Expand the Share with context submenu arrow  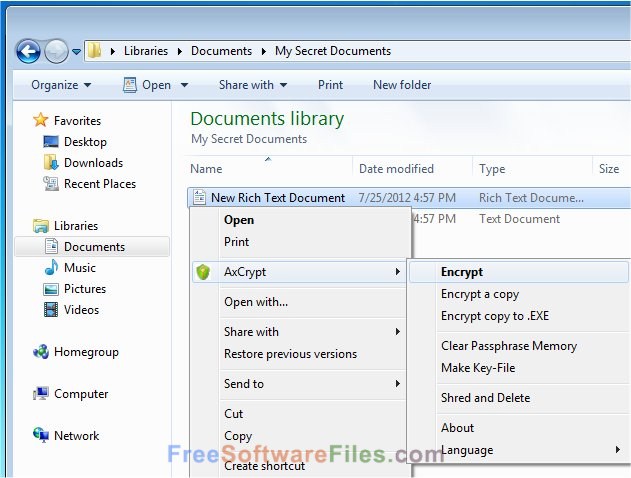pos(398,332)
